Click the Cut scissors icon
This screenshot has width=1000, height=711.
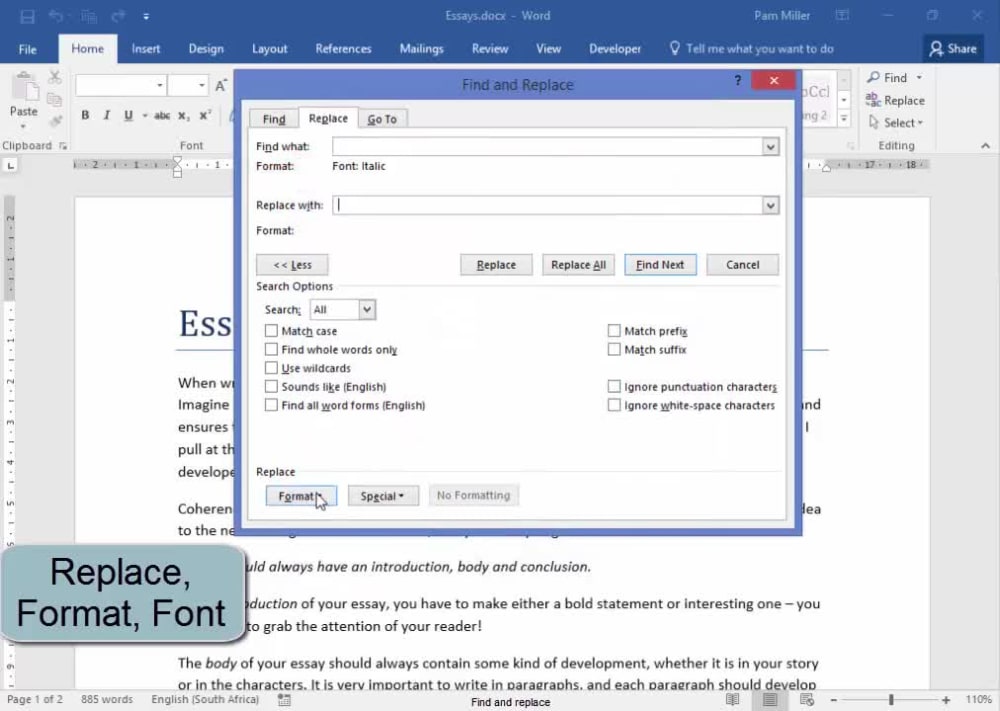(55, 78)
